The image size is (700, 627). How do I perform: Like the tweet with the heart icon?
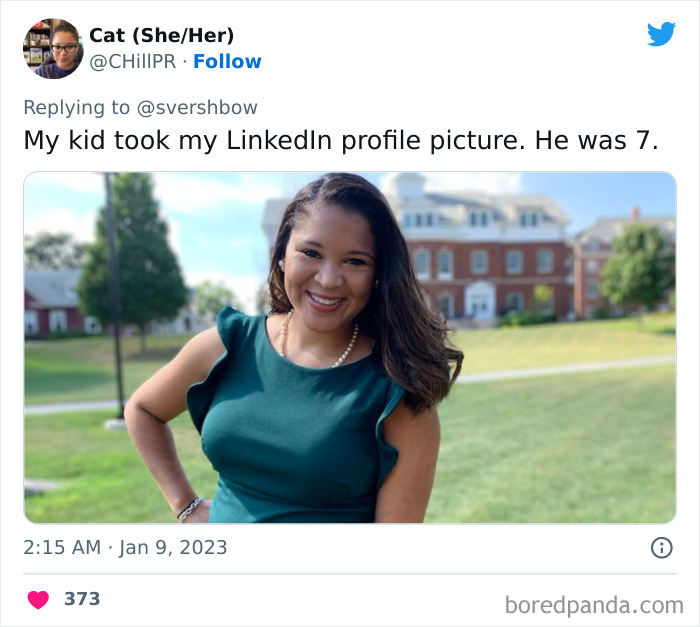[x=38, y=599]
